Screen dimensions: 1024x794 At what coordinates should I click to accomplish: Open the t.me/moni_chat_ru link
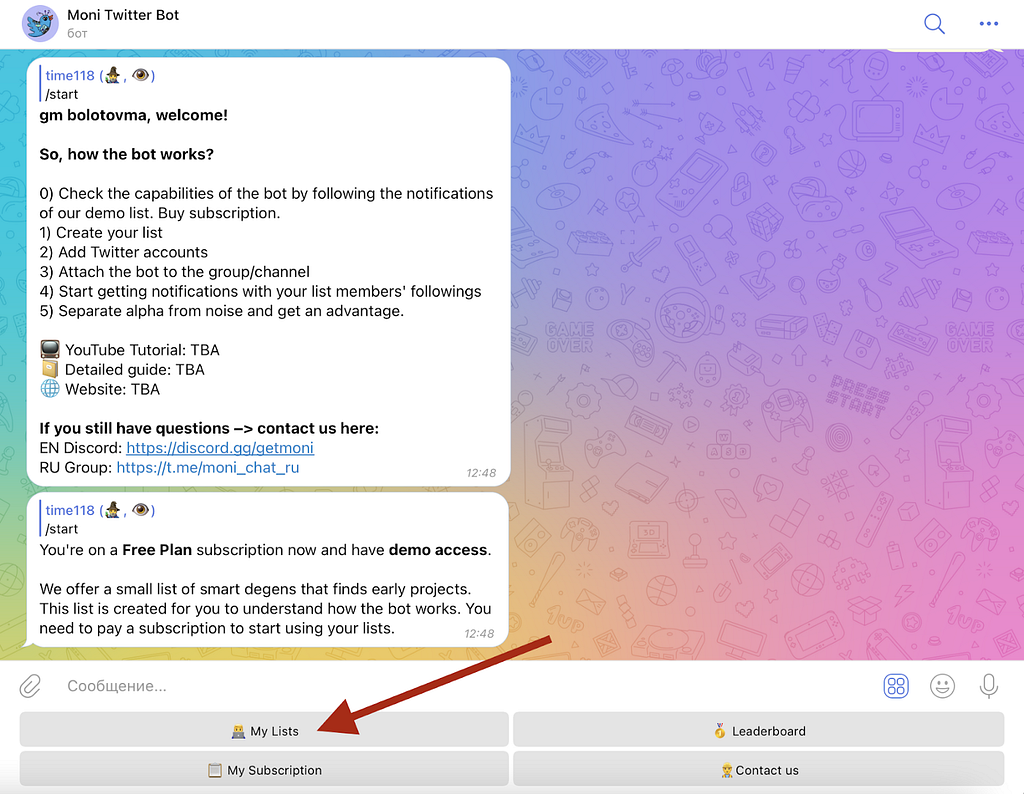tap(208, 468)
